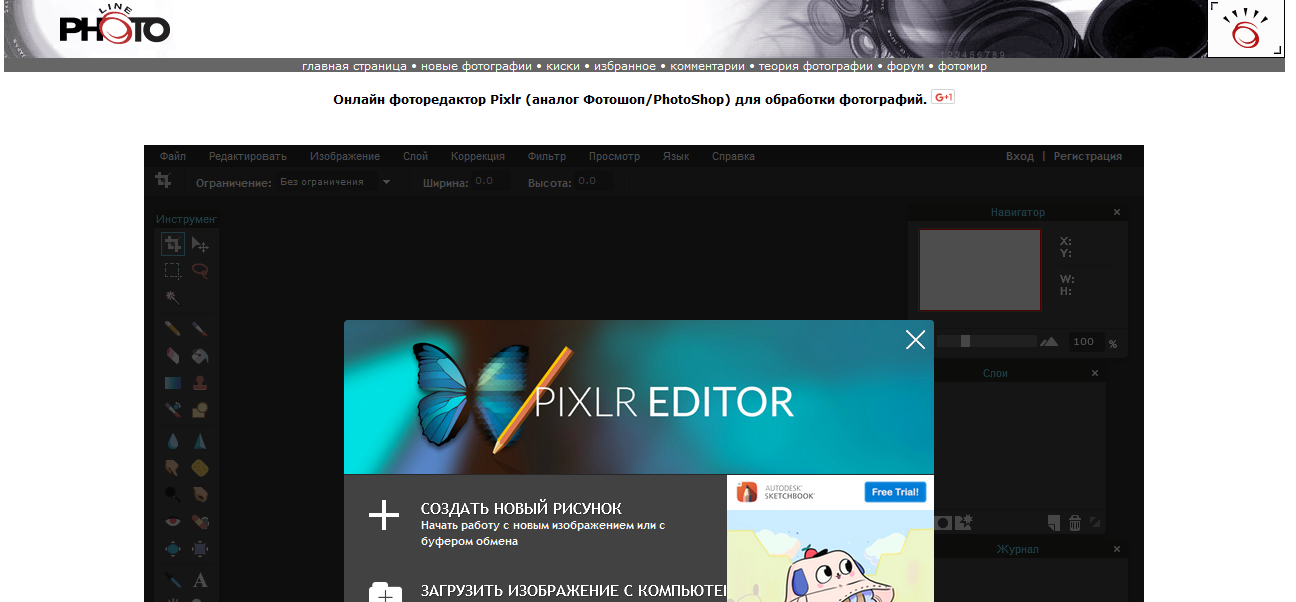Open the форум link

point(905,66)
